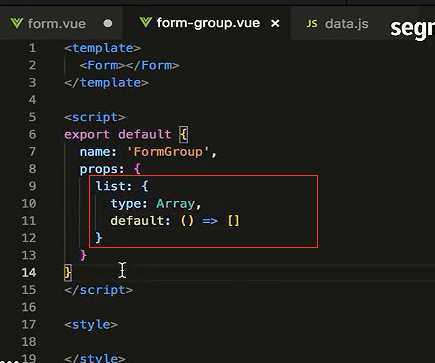435x363 pixels.
Task: Click opening brace after export default
Action: point(184,135)
